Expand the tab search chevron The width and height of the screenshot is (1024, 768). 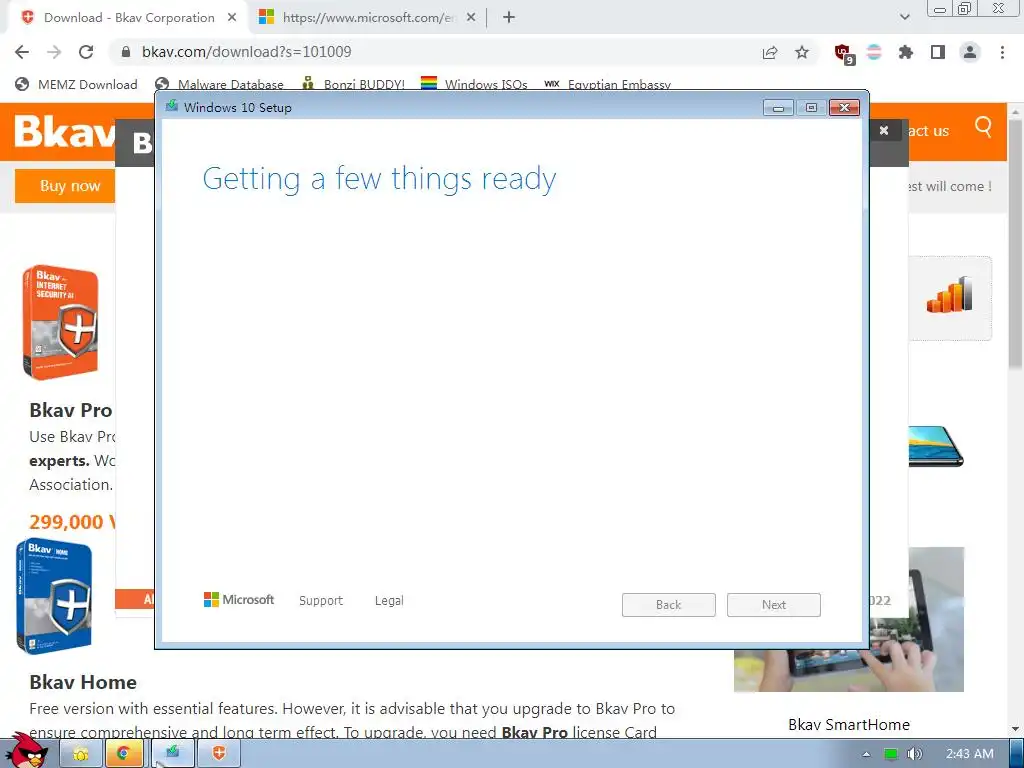(904, 18)
